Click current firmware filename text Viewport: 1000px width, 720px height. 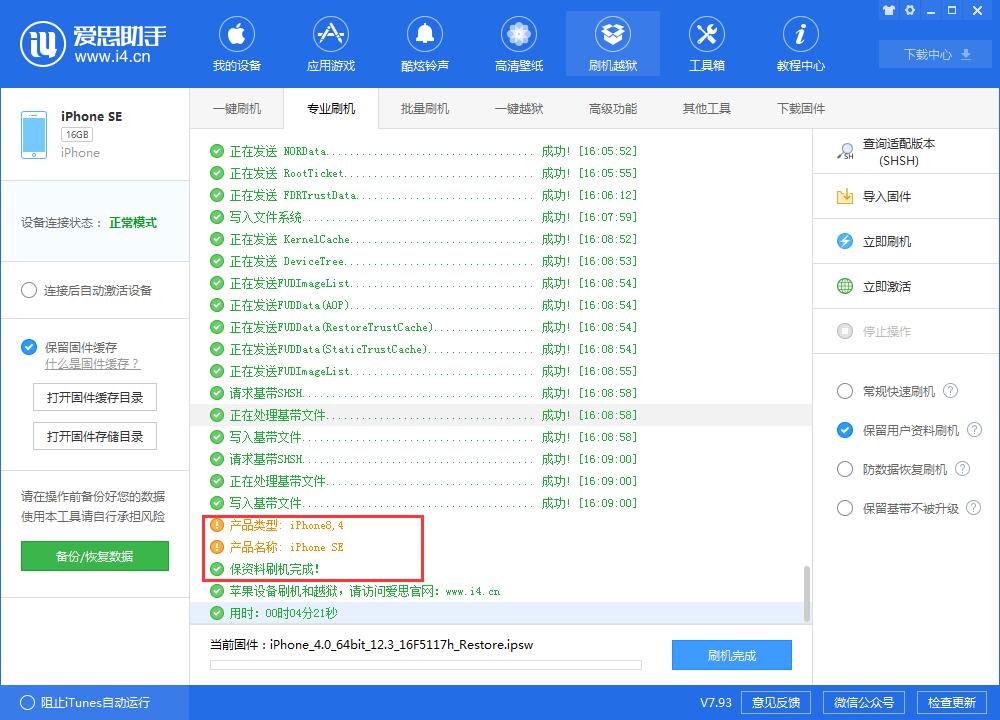[401, 645]
